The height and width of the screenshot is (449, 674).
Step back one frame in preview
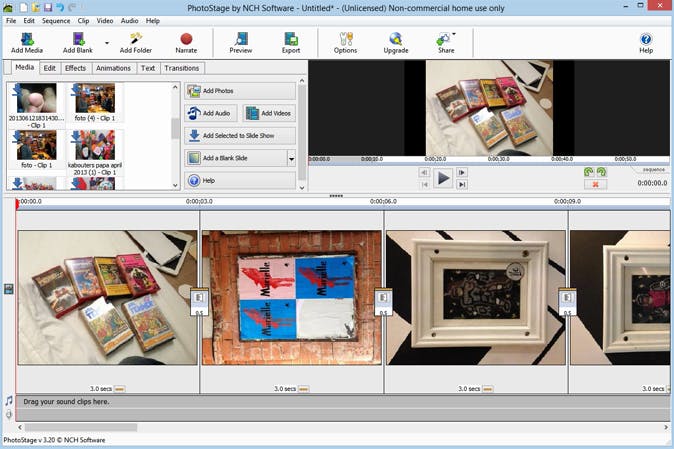point(424,172)
